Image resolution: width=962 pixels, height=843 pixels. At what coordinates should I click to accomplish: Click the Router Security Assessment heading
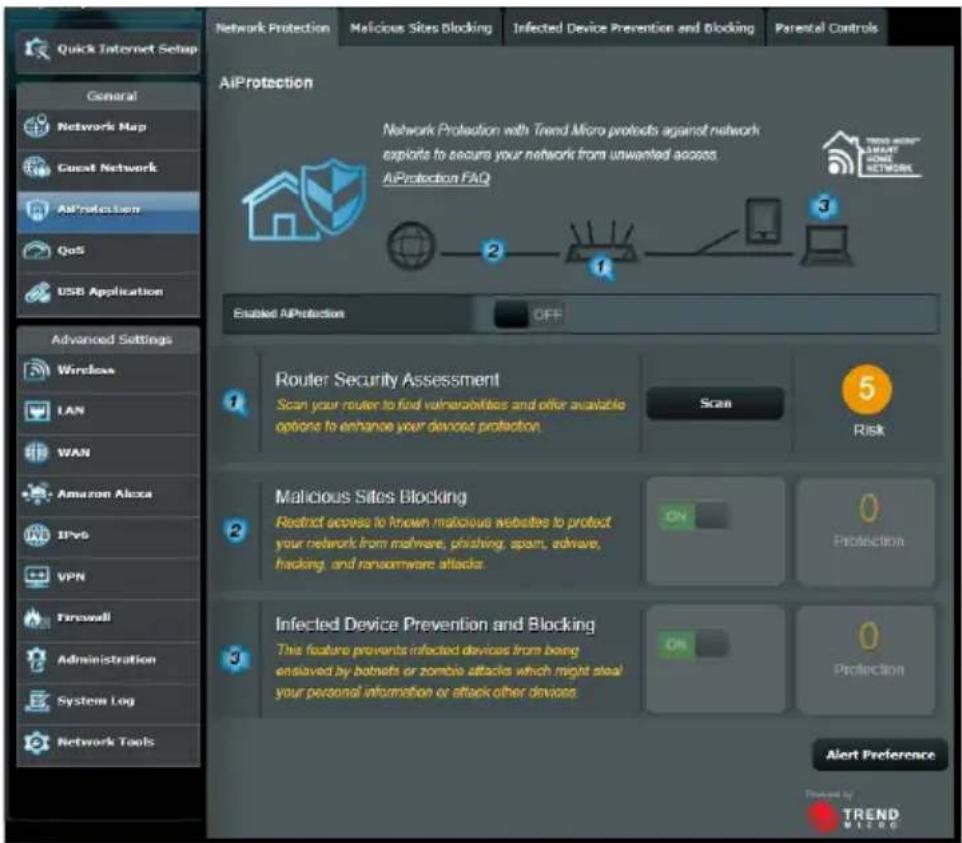click(x=387, y=380)
